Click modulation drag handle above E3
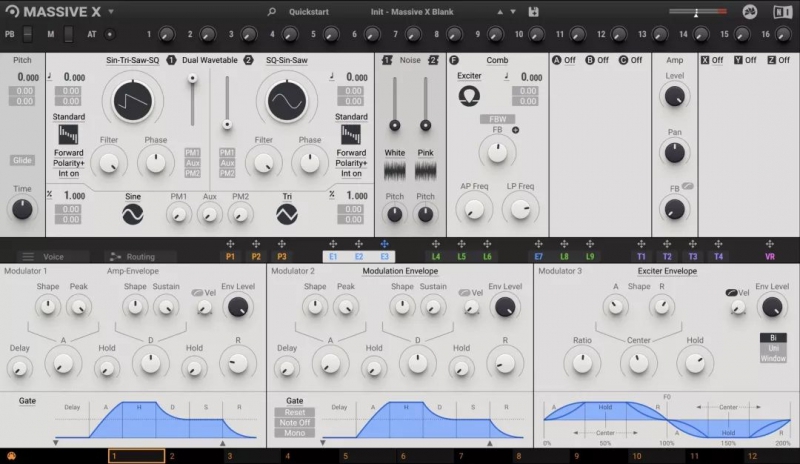This screenshot has height=464, width=800. tap(384, 244)
